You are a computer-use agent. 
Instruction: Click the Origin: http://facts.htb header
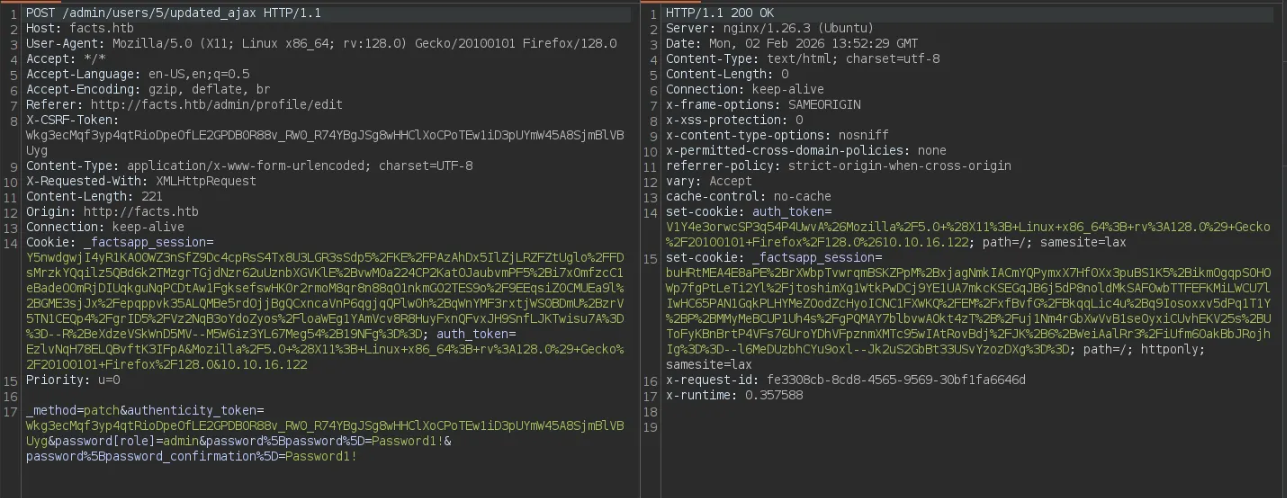pyautogui.click(x=112, y=212)
